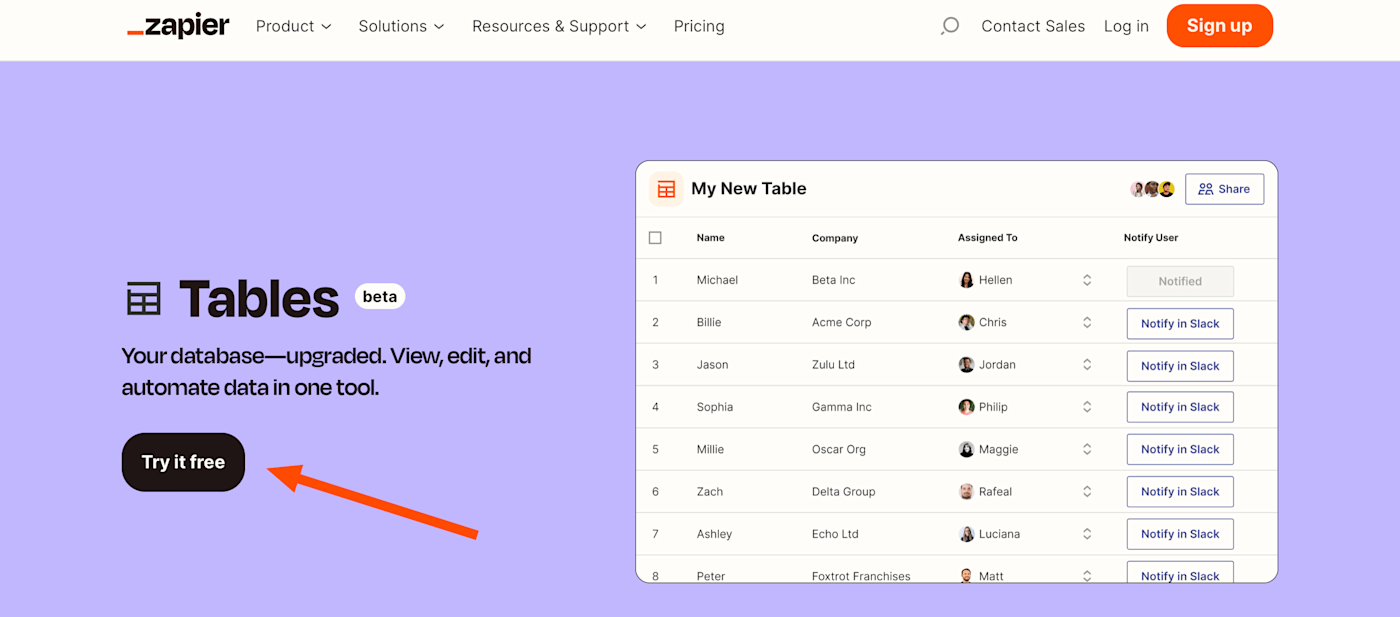The image size is (1400, 617).
Task: Click the Assigned To column header
Action: click(x=988, y=238)
